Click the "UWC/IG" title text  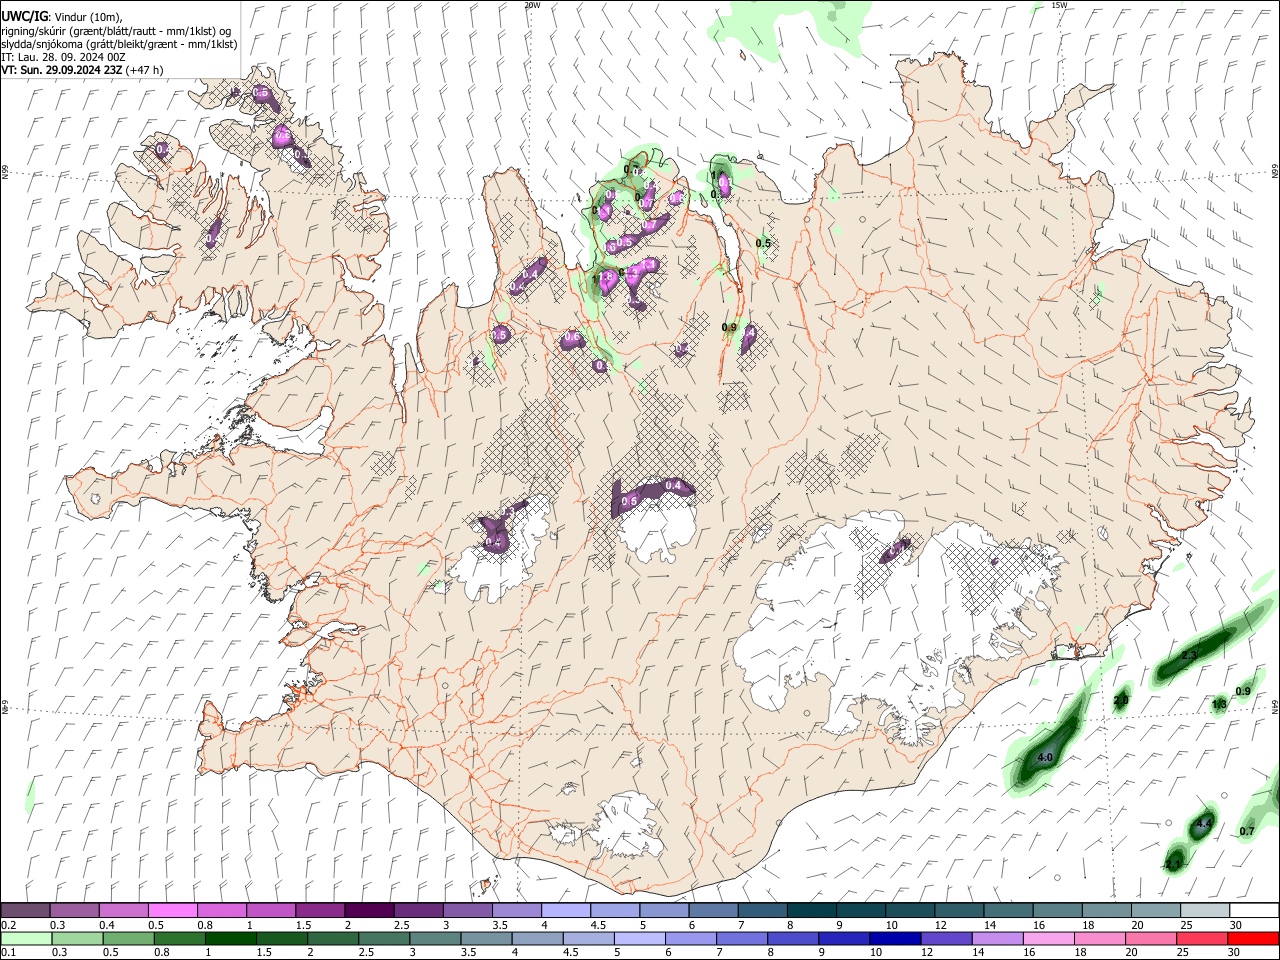point(25,16)
